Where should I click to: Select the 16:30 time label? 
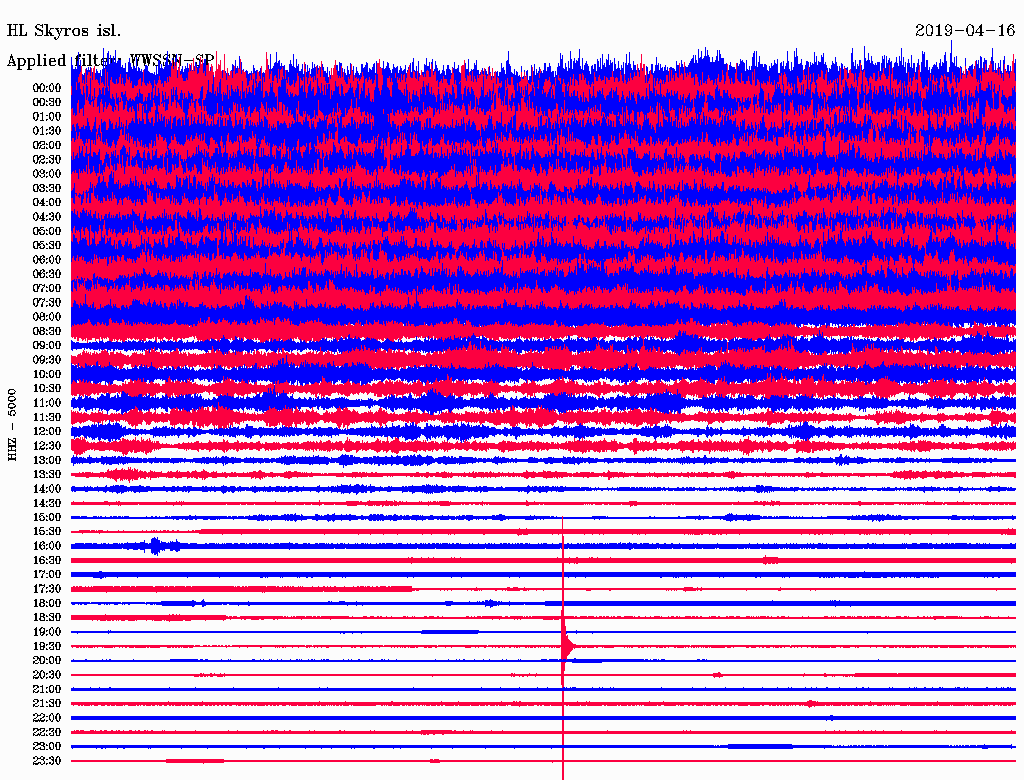47,561
